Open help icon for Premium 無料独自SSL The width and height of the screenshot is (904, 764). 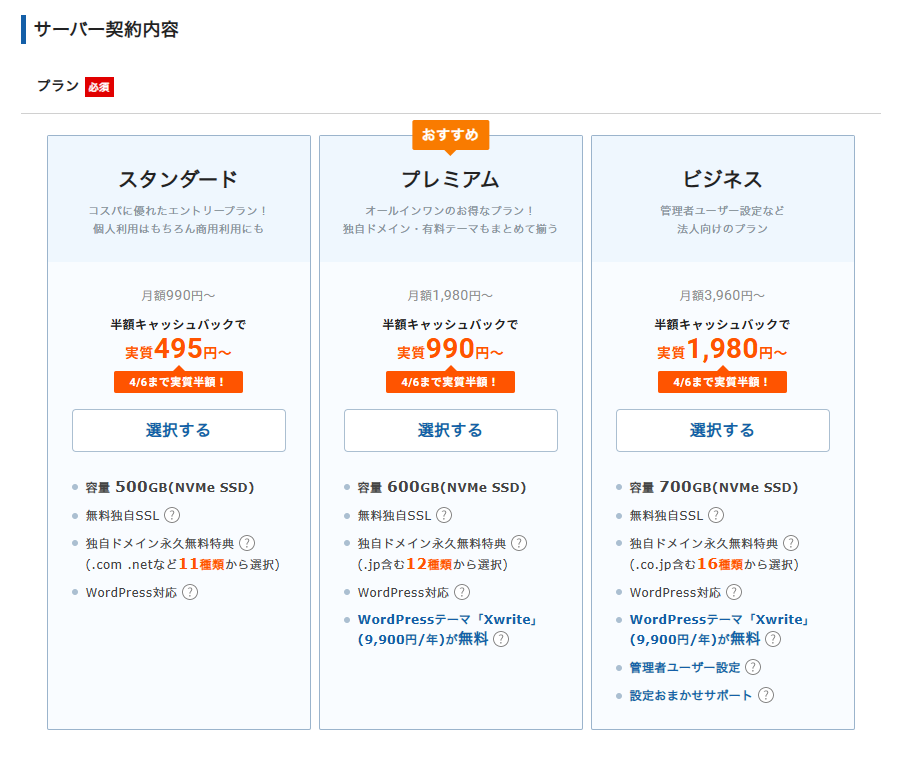point(444,516)
